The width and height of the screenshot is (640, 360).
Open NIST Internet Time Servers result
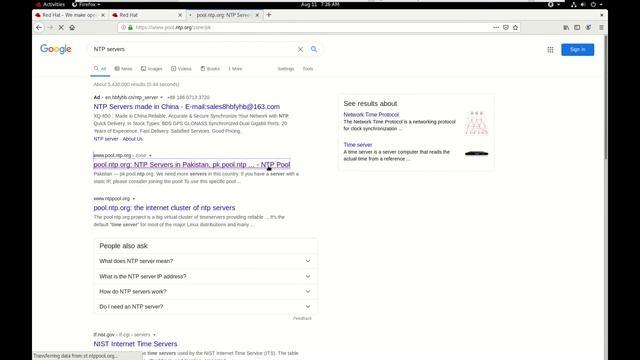coord(136,344)
